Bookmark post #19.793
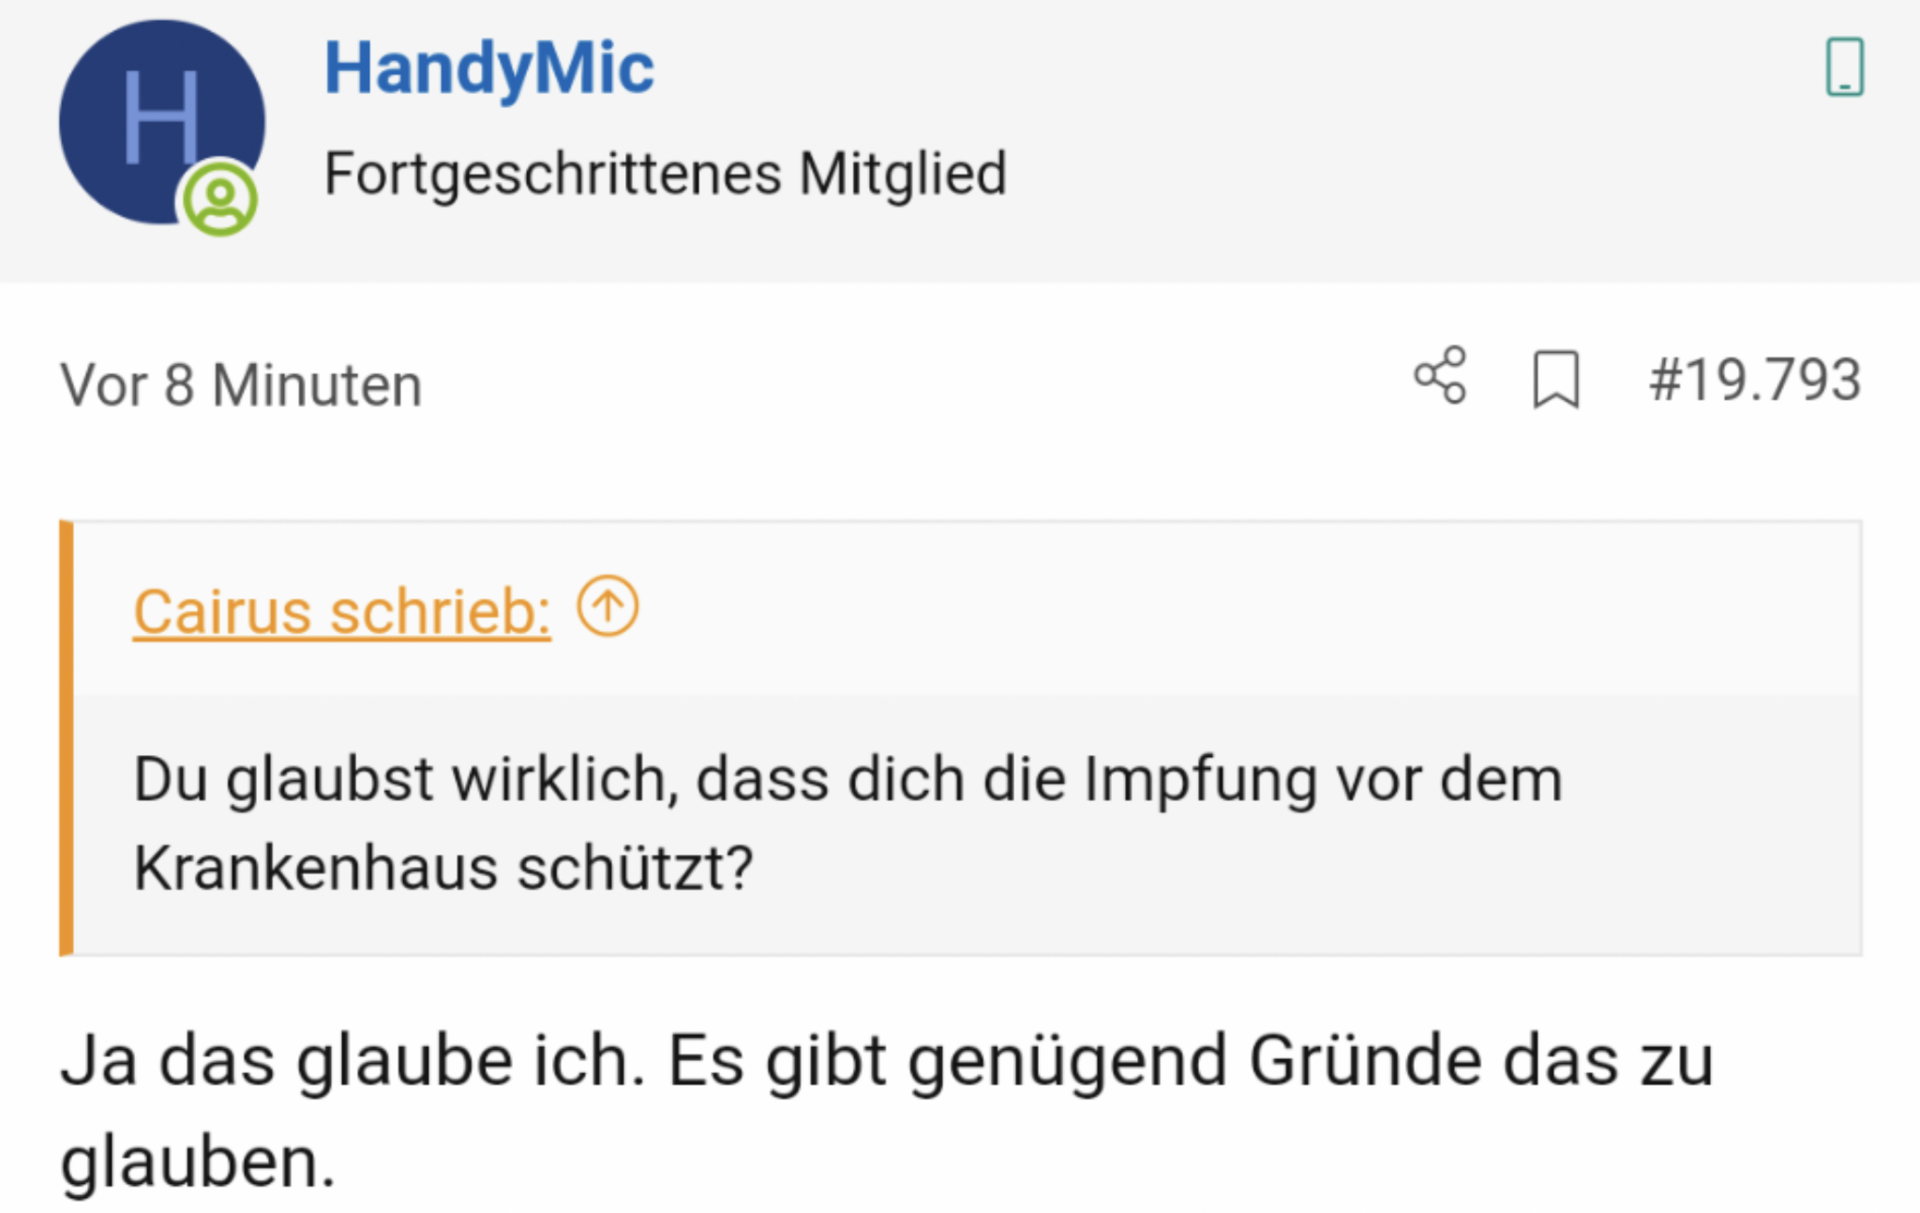This screenshot has height=1213, width=1920. [1556, 379]
